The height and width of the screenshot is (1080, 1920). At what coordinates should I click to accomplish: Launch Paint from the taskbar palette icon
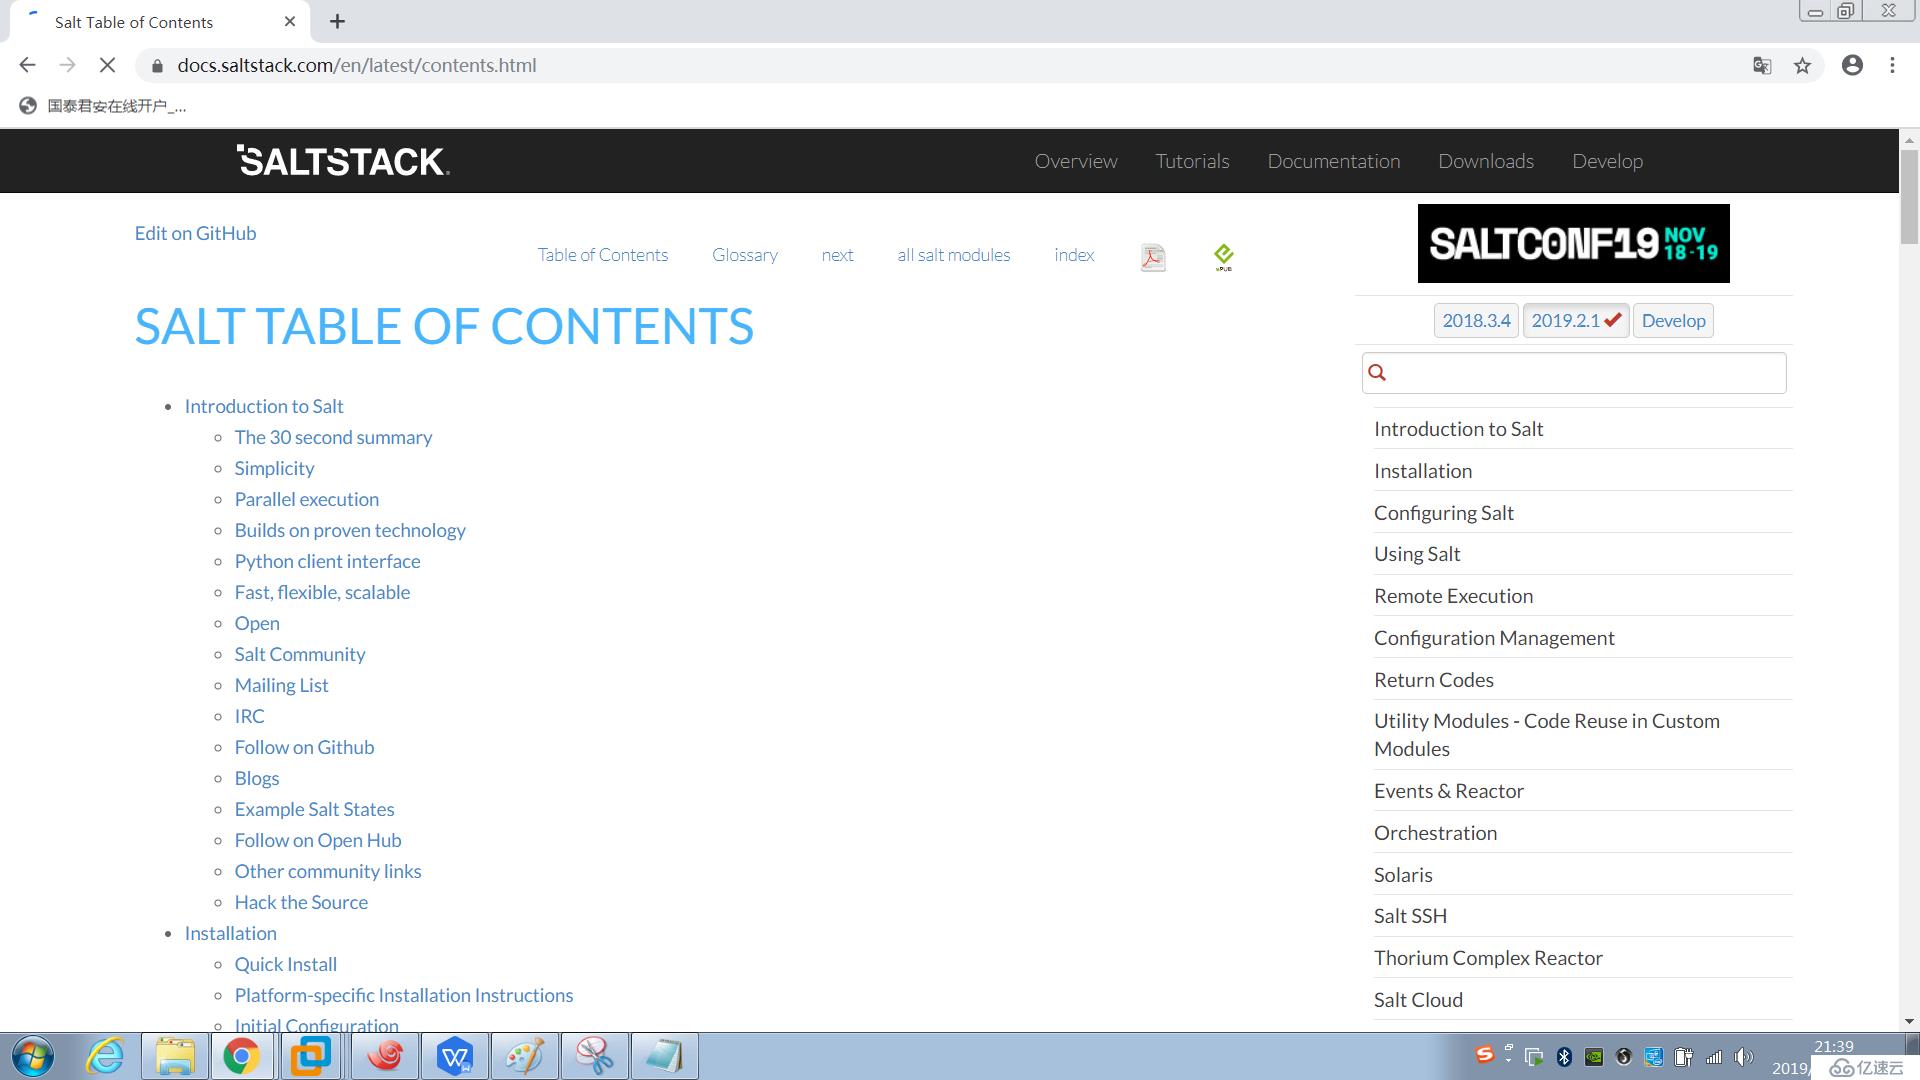point(525,1056)
